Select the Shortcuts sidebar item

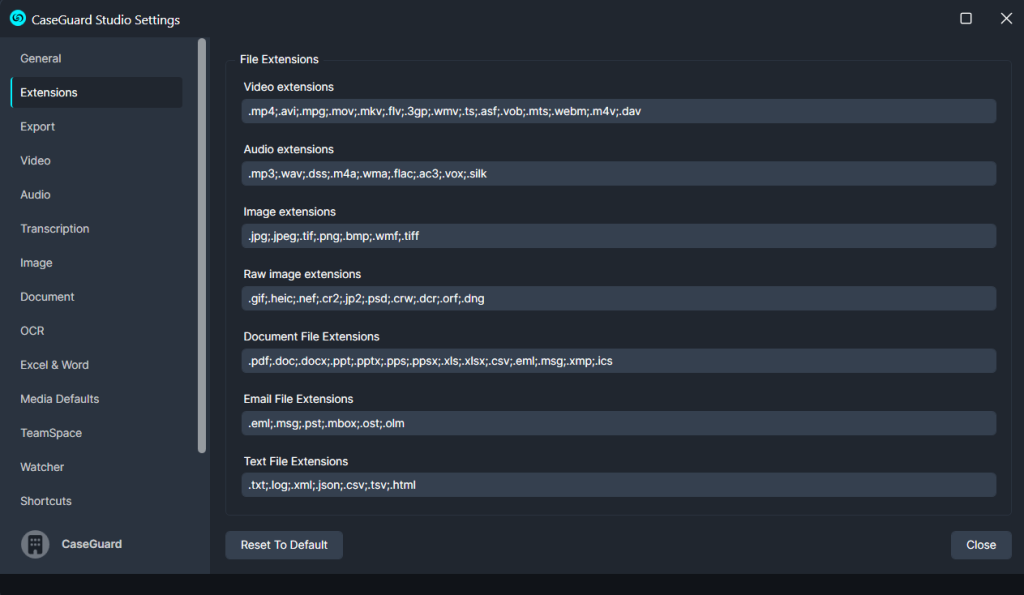(x=46, y=501)
